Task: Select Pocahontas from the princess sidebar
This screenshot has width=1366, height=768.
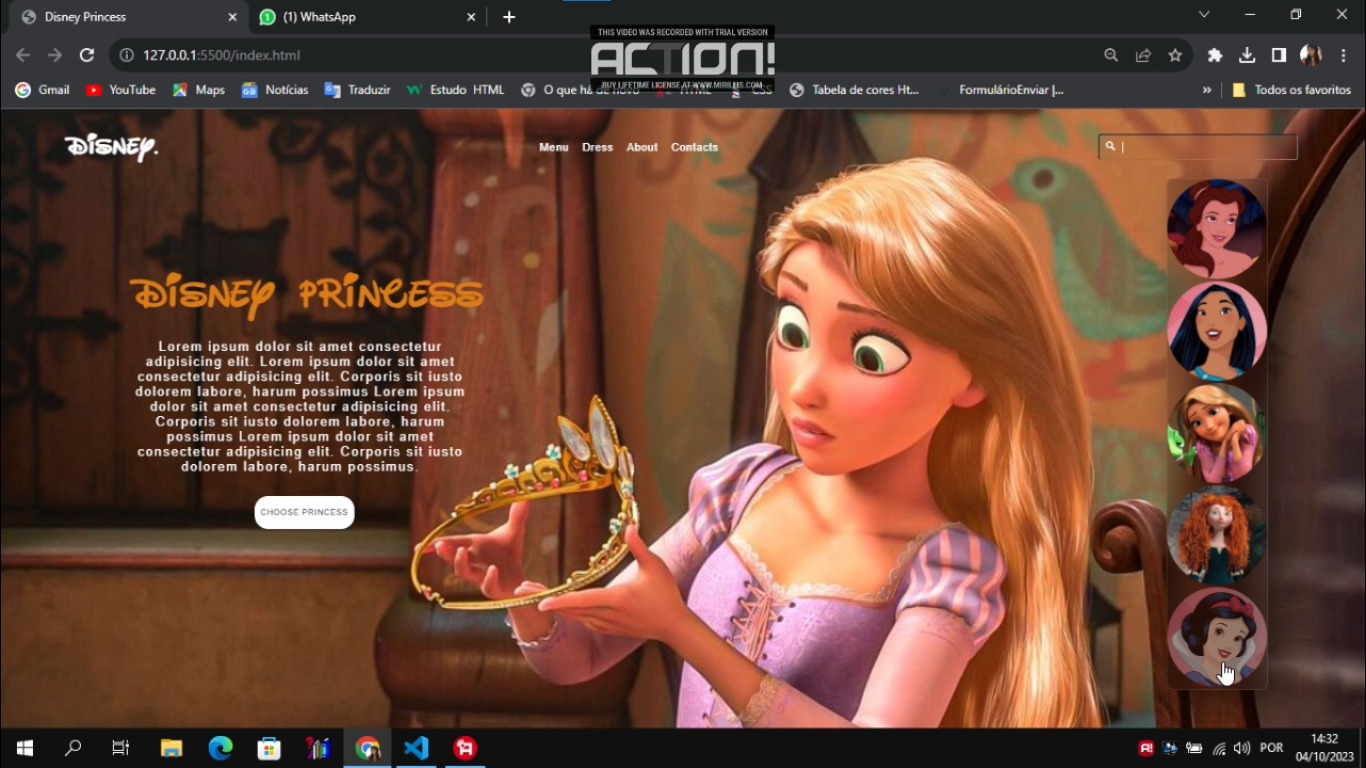Action: [x=1216, y=330]
